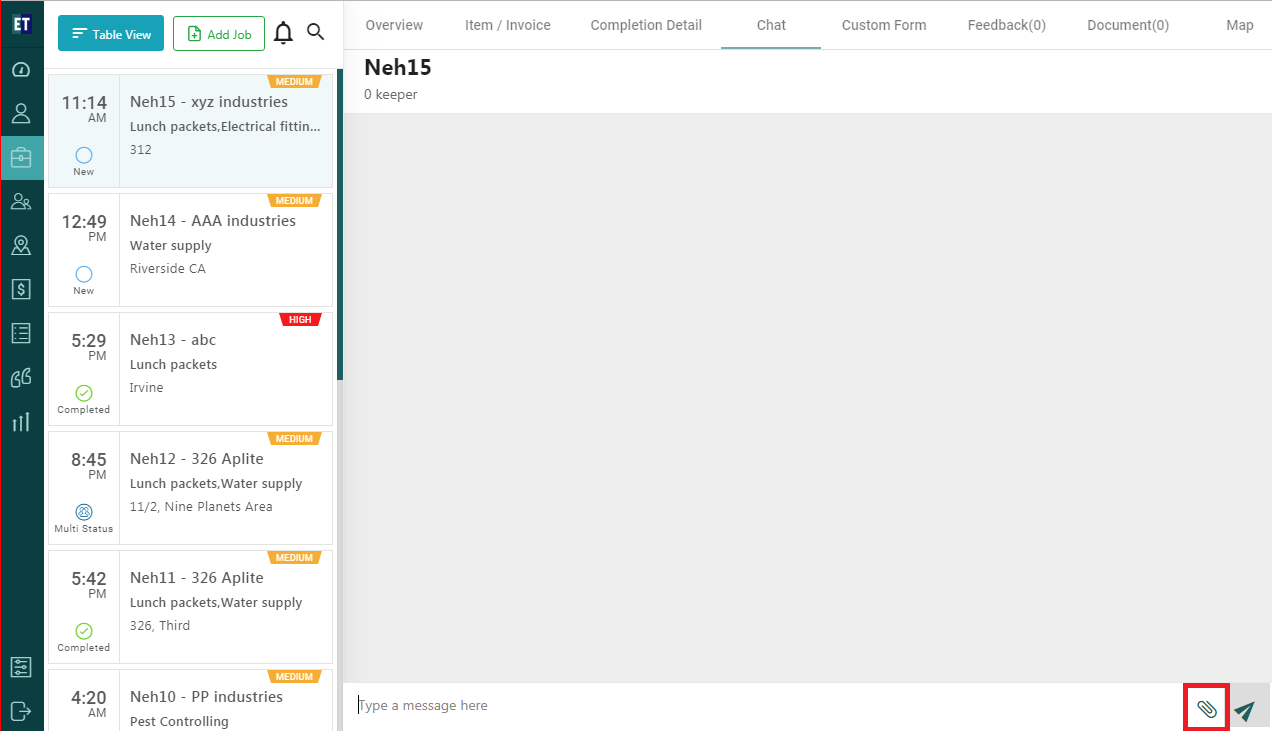
Task: Click 'Riverside CA' address text
Action: pos(168,269)
